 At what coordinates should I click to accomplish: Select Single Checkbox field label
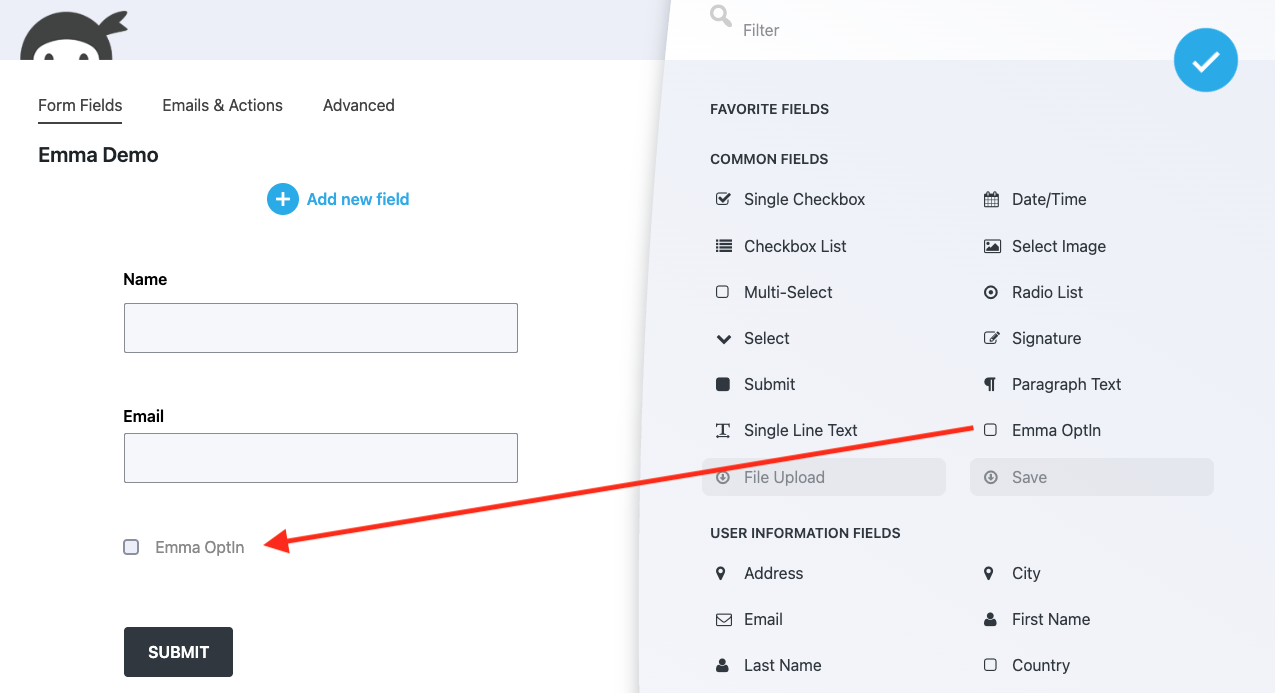[x=805, y=199]
